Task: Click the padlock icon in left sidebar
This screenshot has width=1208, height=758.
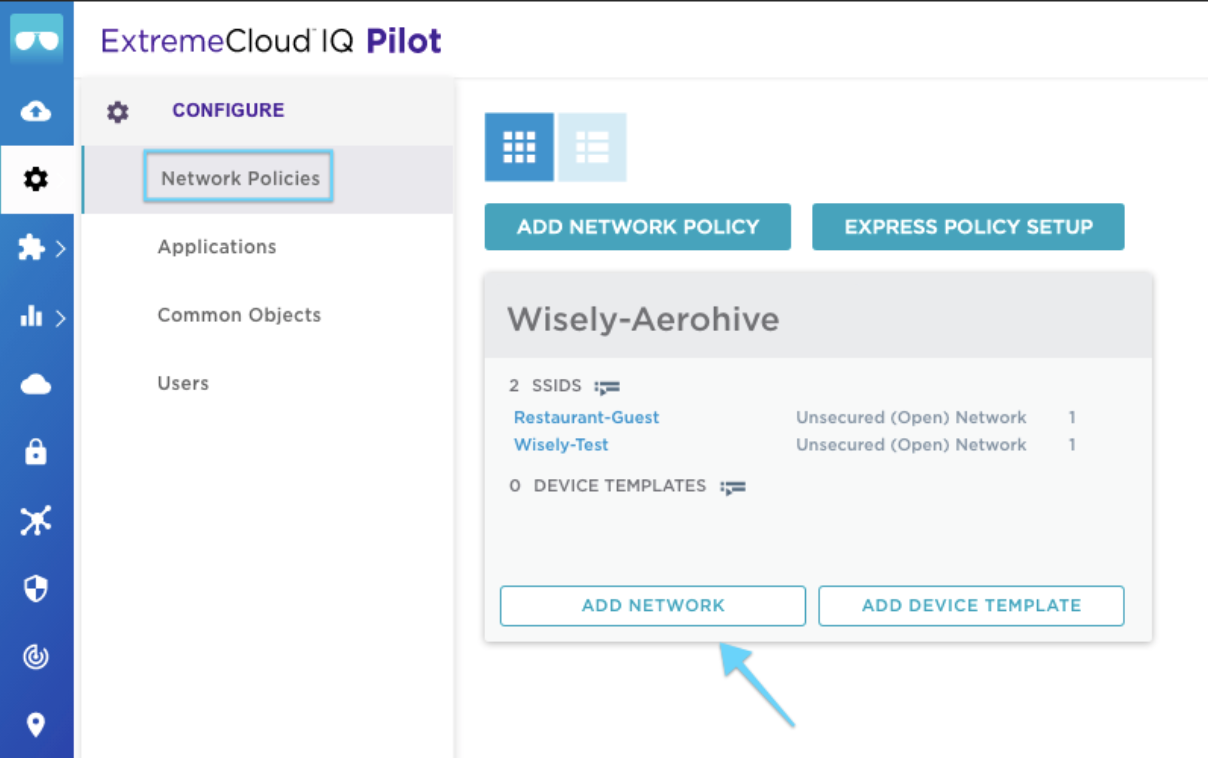Action: tap(36, 453)
